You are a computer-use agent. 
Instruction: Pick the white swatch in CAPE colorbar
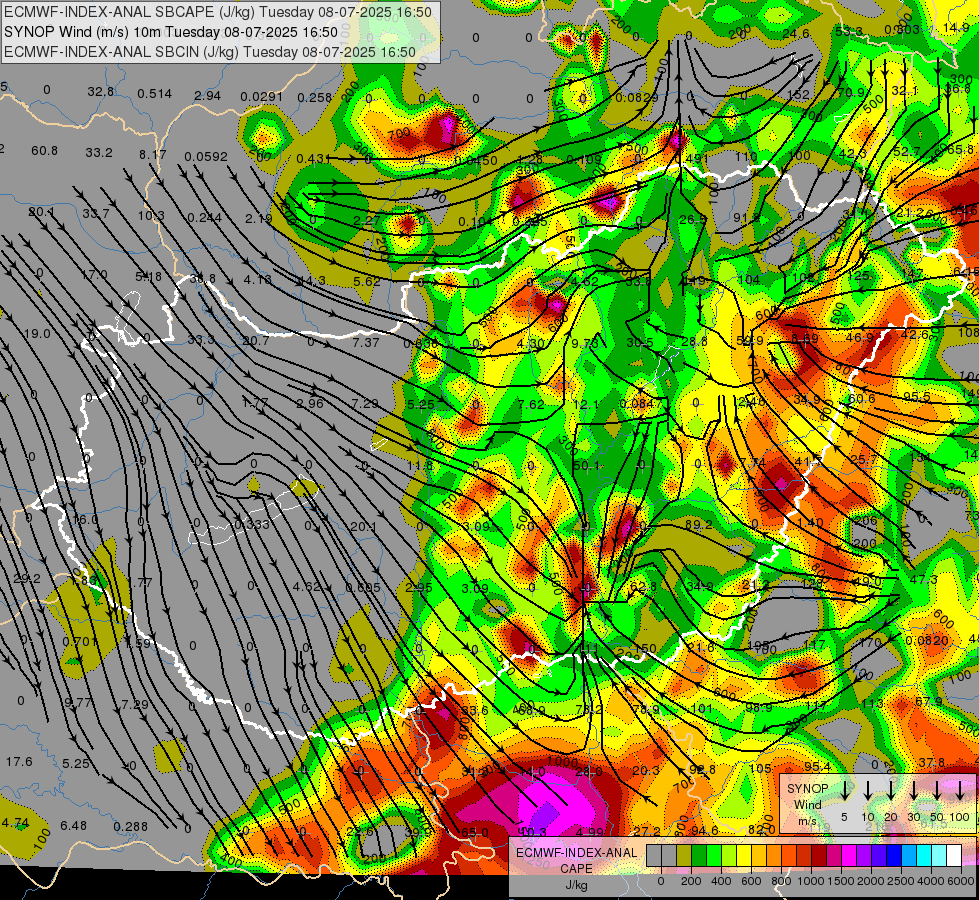tap(953, 856)
